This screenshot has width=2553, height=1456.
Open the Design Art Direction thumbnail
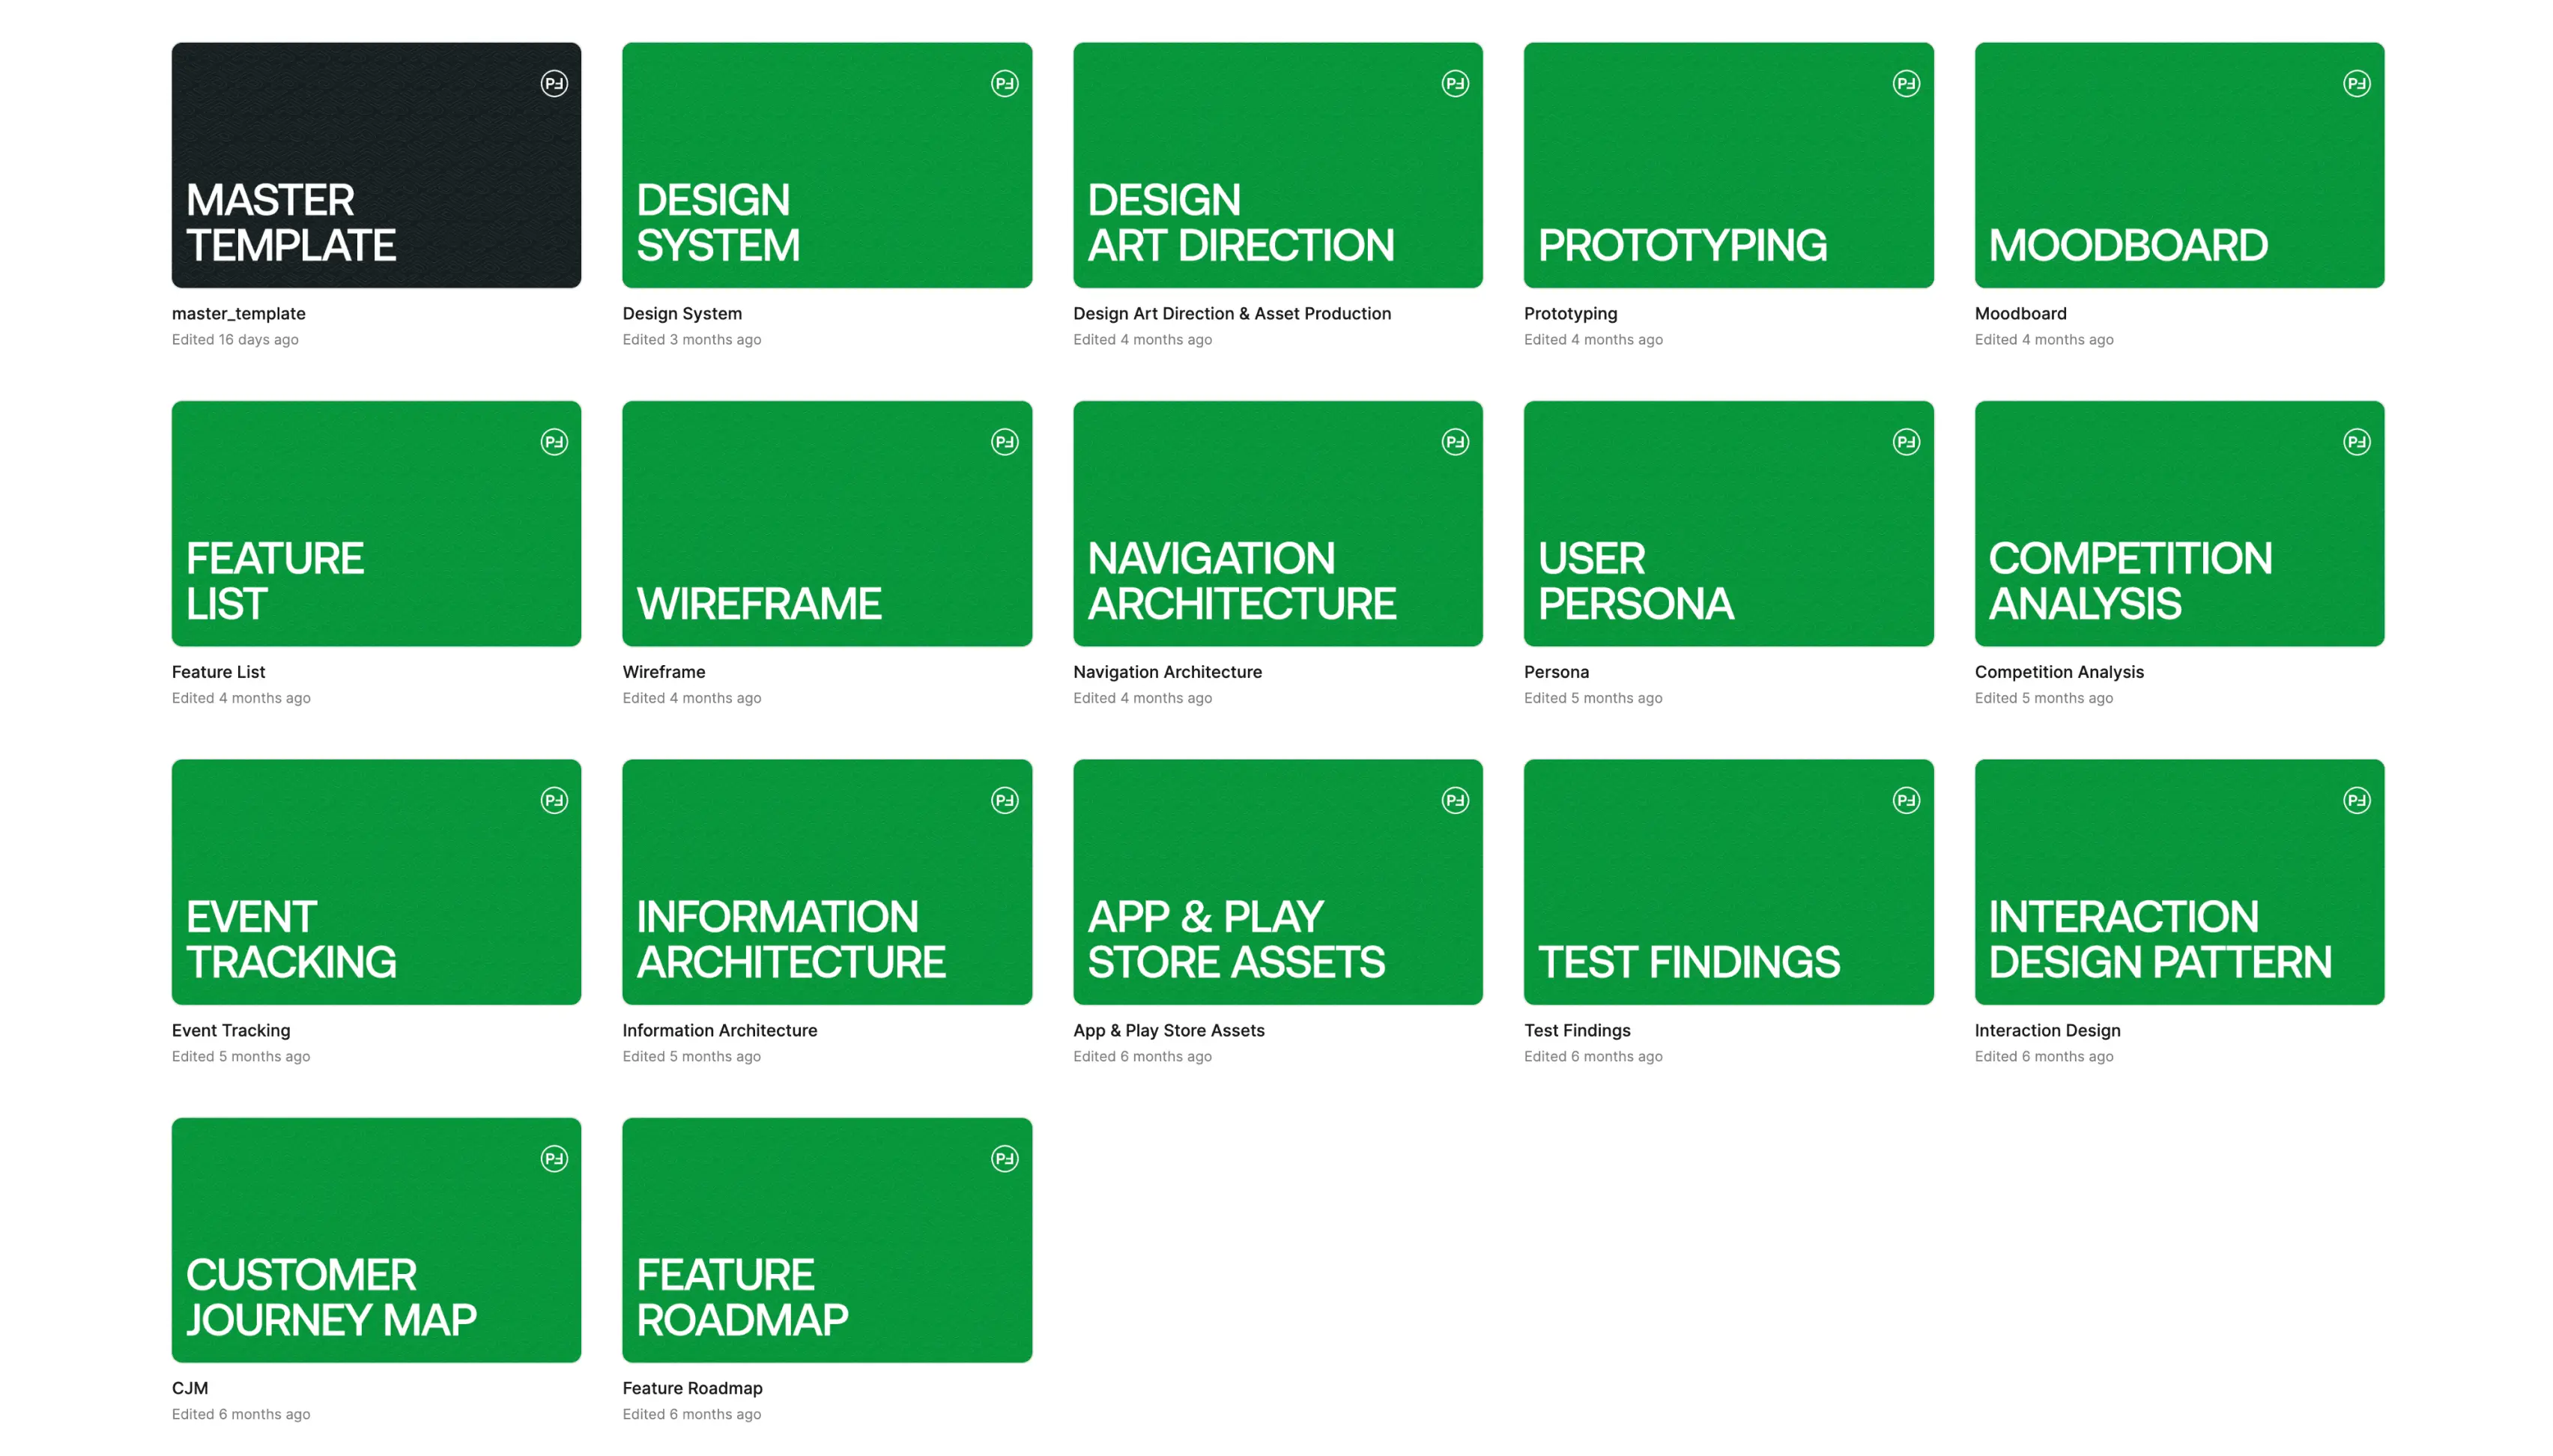(x=1277, y=165)
